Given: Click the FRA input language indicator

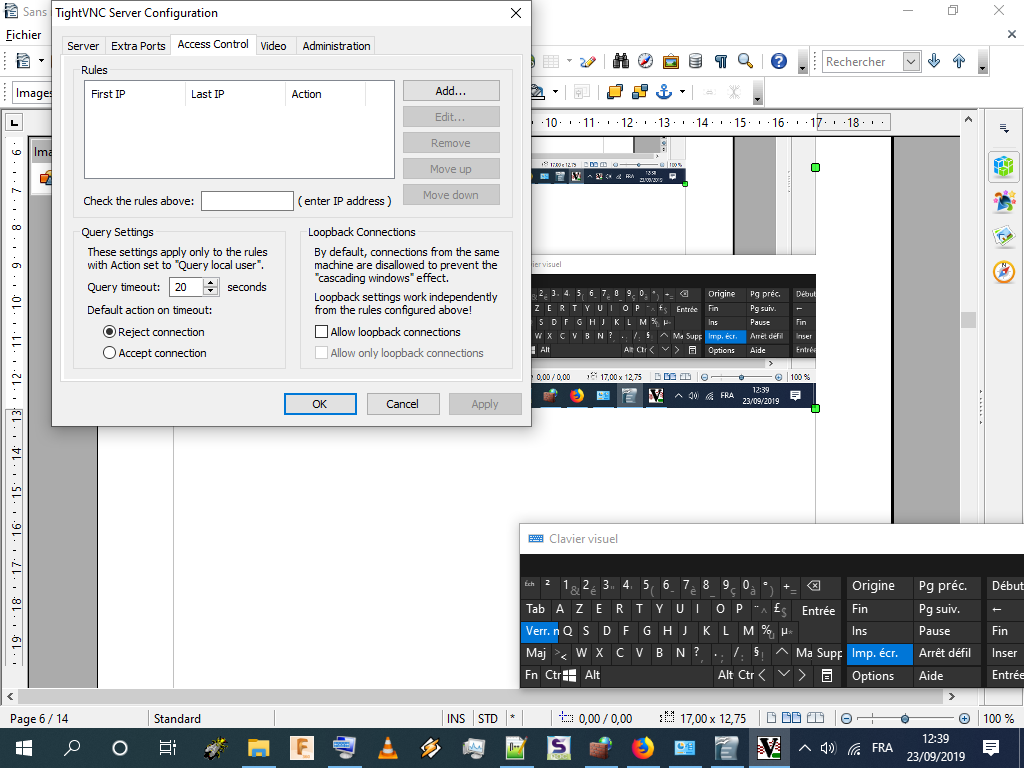Looking at the screenshot, I should (882, 748).
